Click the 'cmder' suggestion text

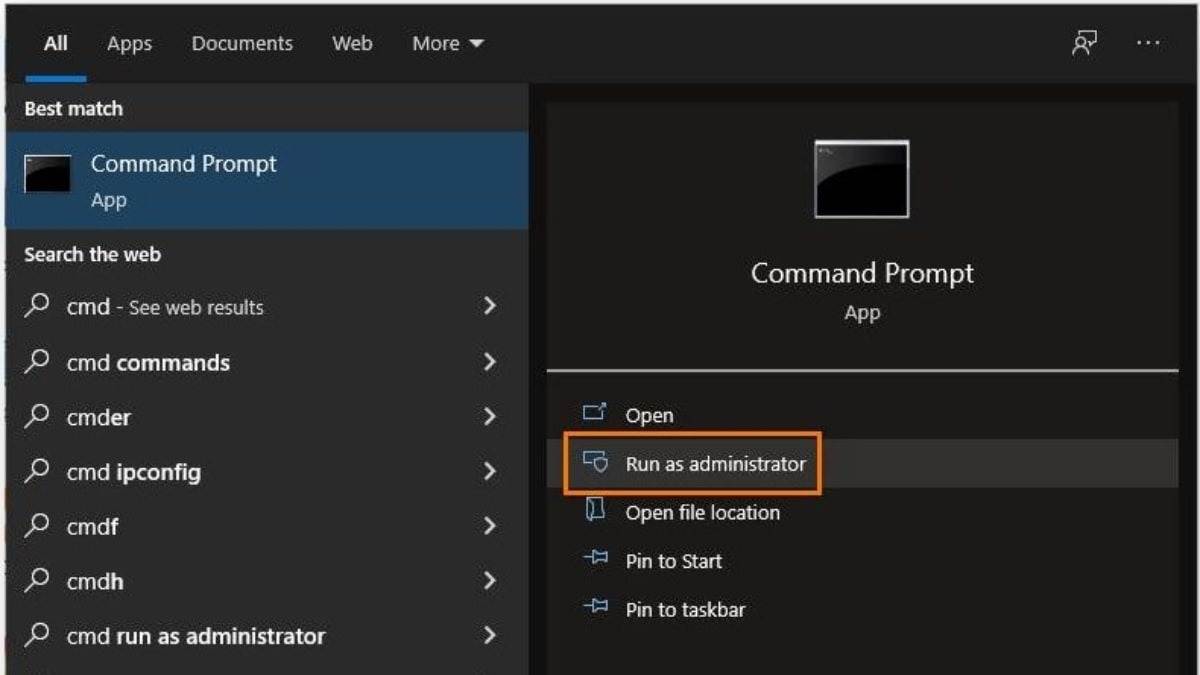pos(99,417)
